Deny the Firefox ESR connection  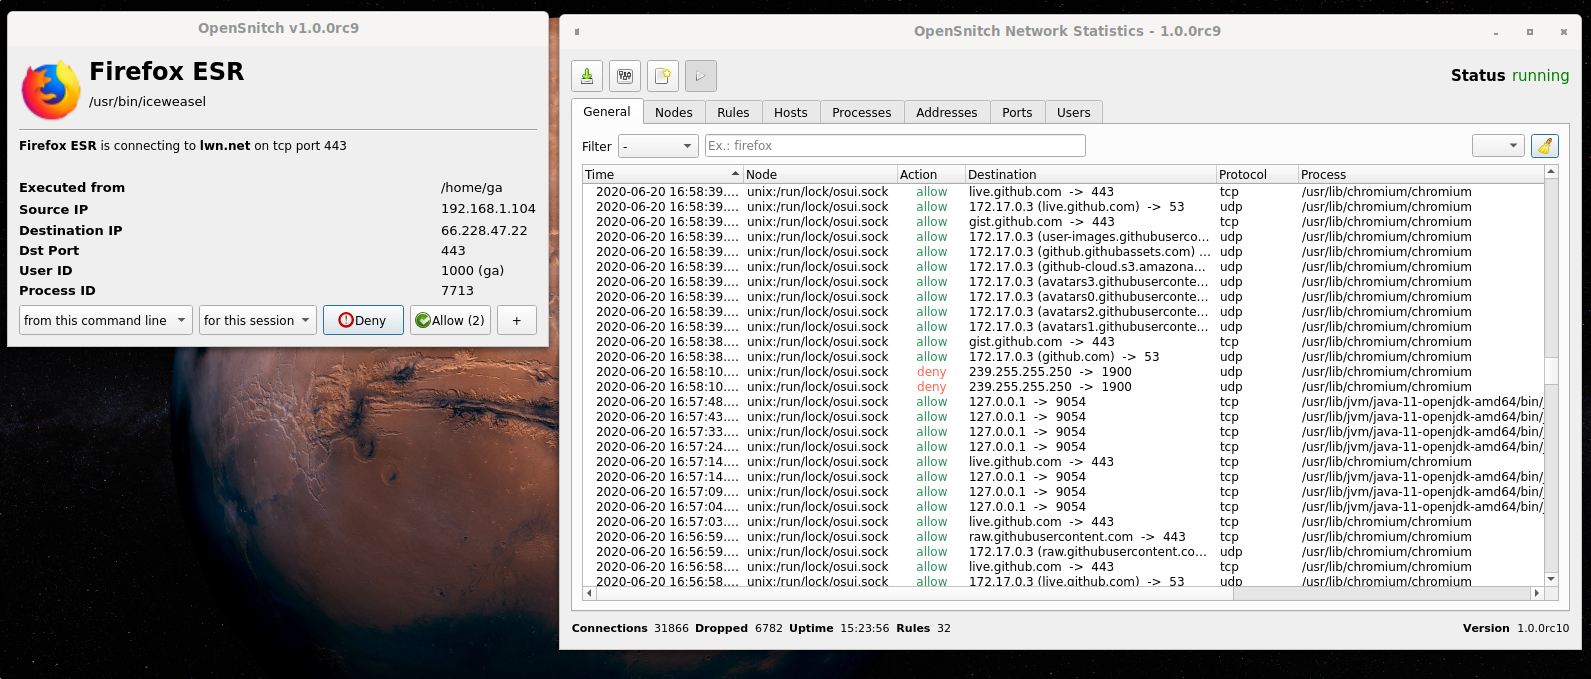tap(363, 320)
